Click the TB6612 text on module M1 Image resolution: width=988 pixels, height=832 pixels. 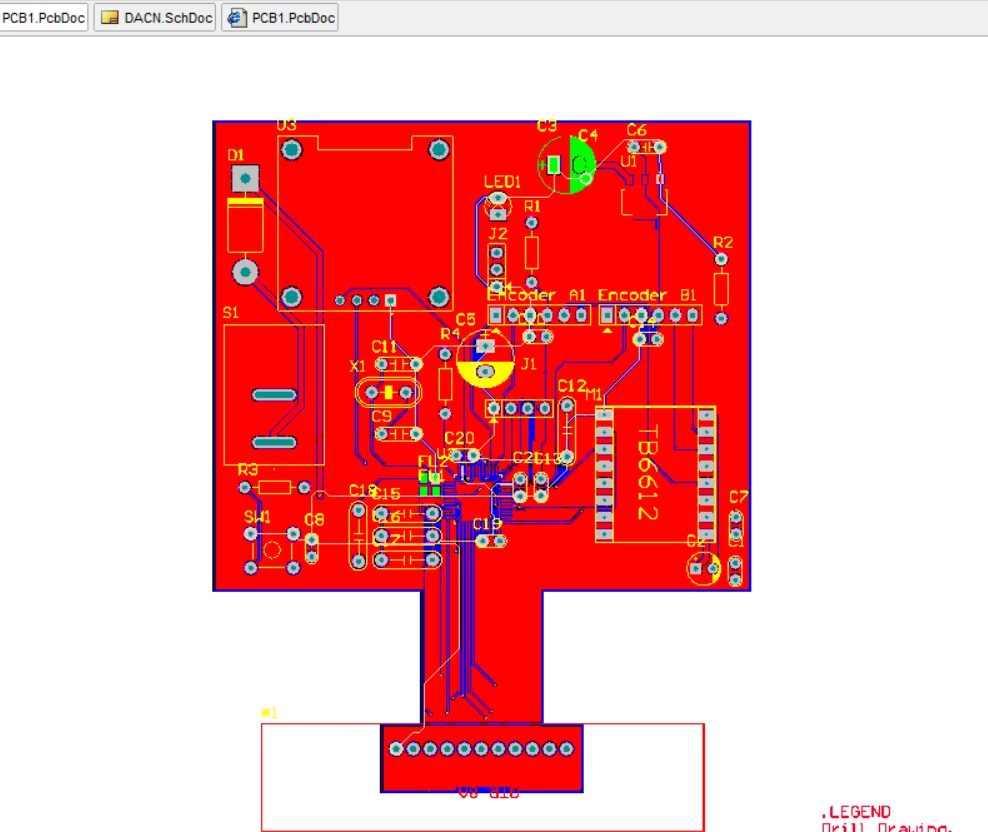(648, 473)
